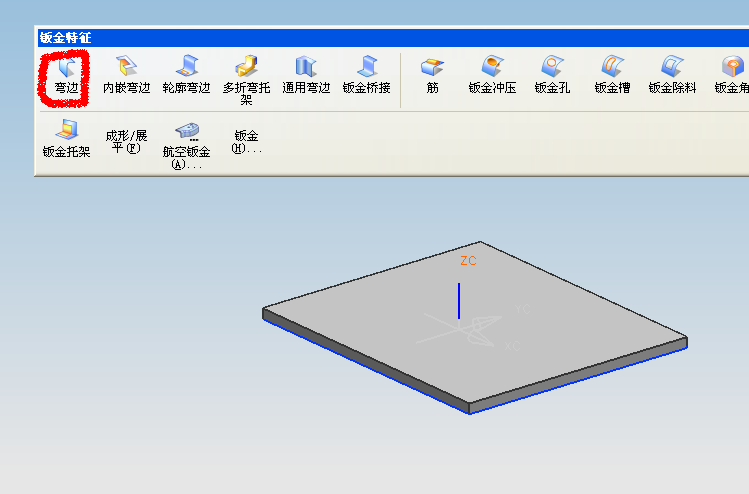The height and width of the screenshot is (494, 749).
Task: Select the 筋 bead tool
Action: [432, 75]
